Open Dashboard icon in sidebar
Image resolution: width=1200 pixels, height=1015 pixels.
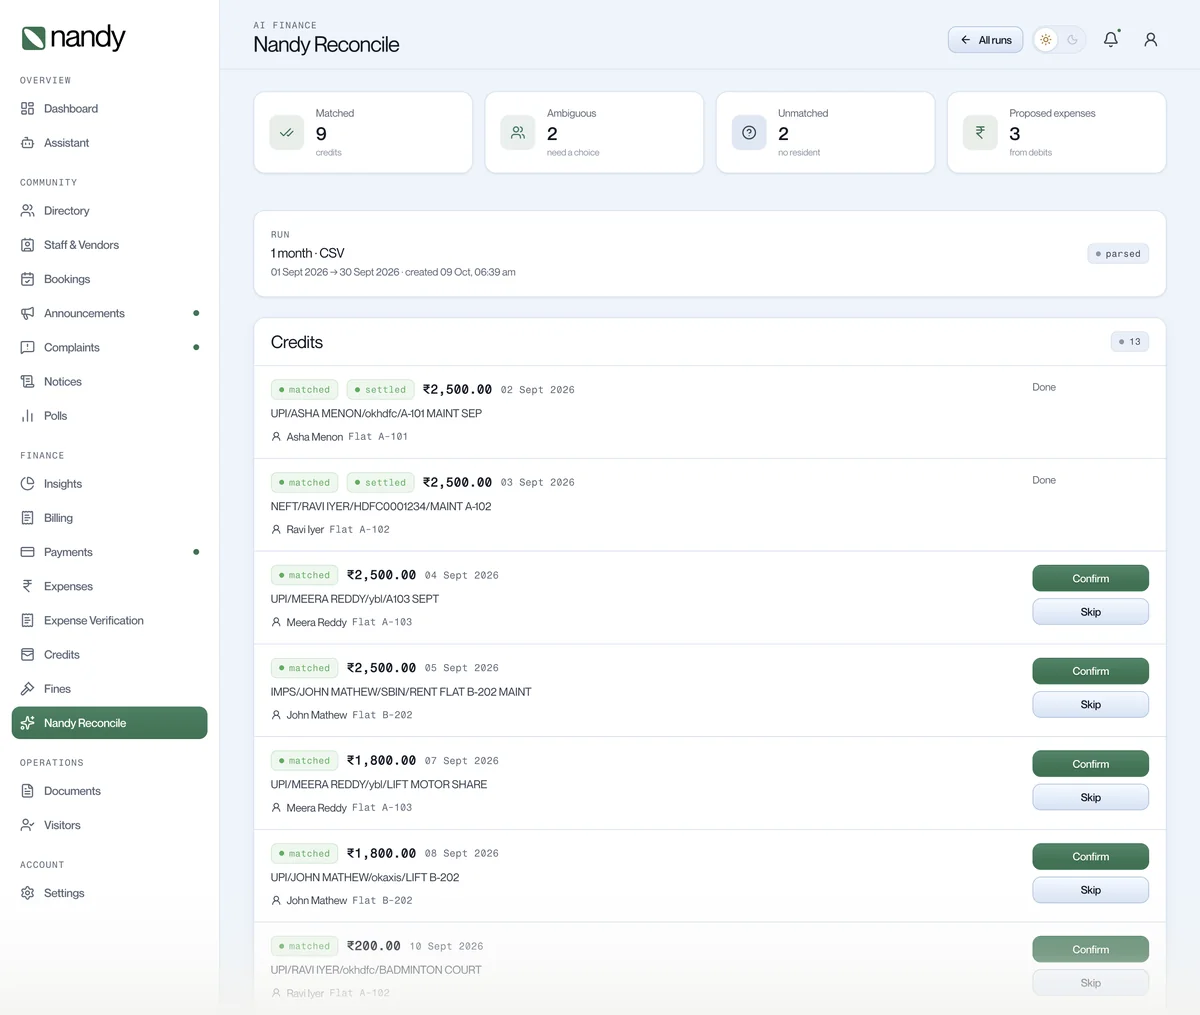point(27,108)
